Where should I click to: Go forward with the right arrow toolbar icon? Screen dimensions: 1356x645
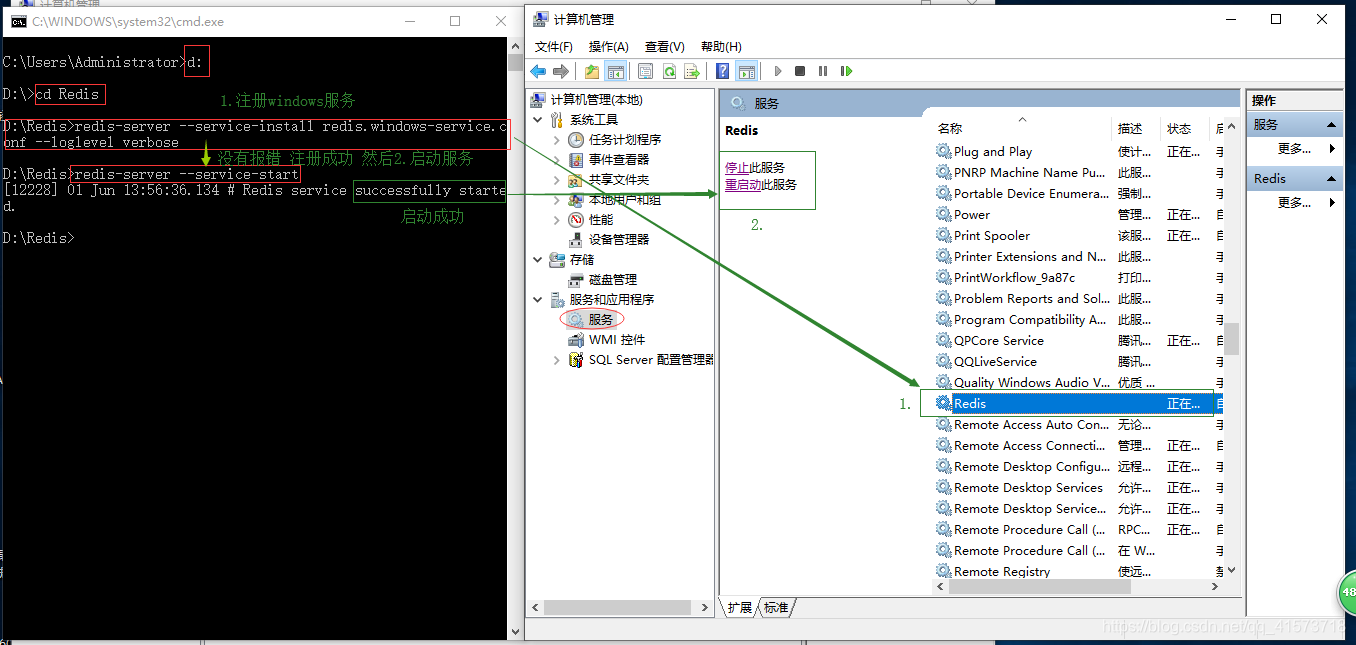[x=560, y=71]
